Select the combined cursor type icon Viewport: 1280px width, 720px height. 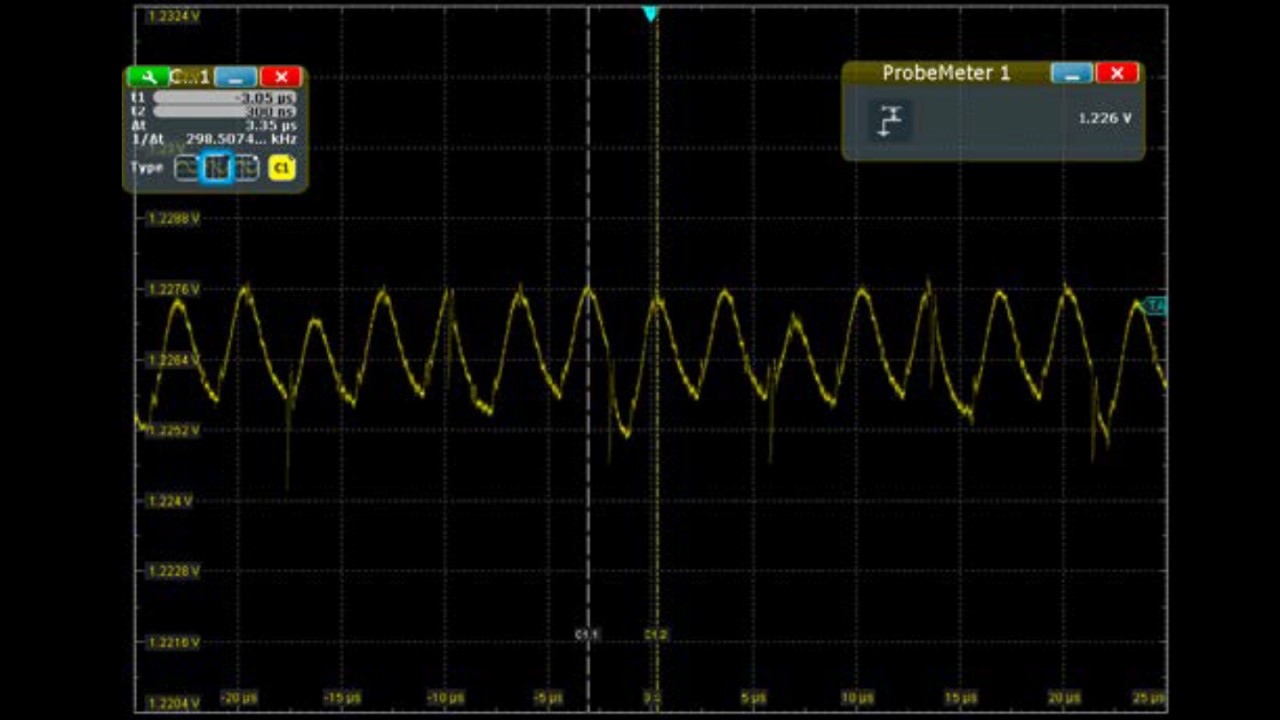pyautogui.click(x=247, y=168)
